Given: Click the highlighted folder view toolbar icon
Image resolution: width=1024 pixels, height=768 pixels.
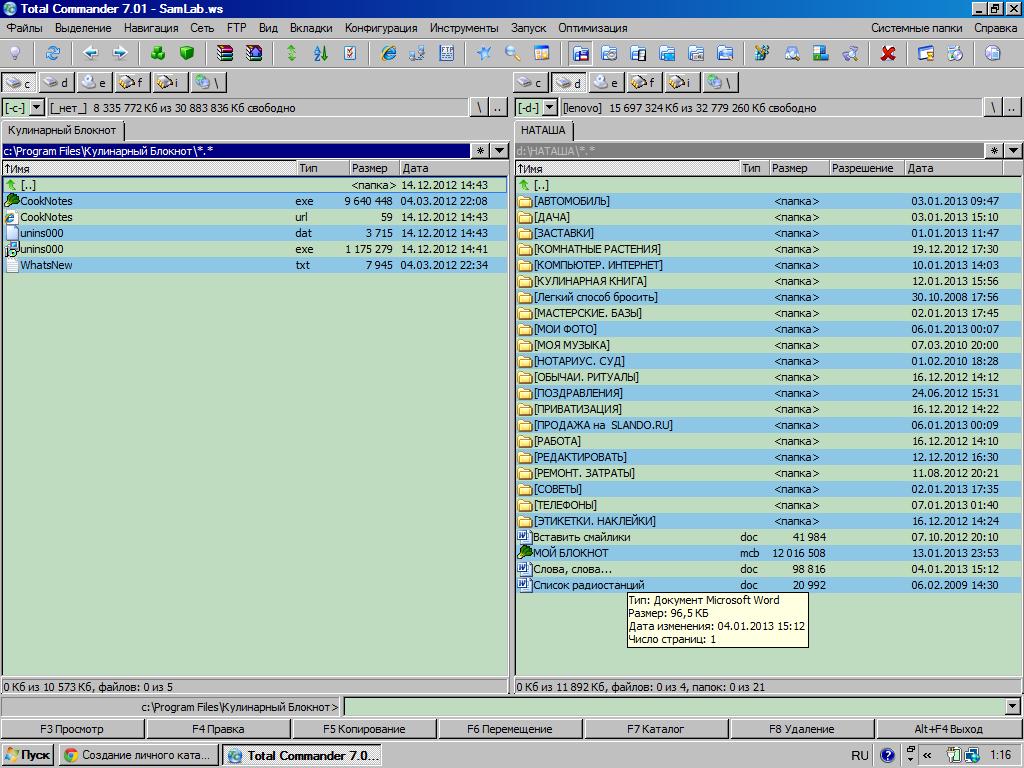Looking at the screenshot, I should pyautogui.click(x=581, y=54).
